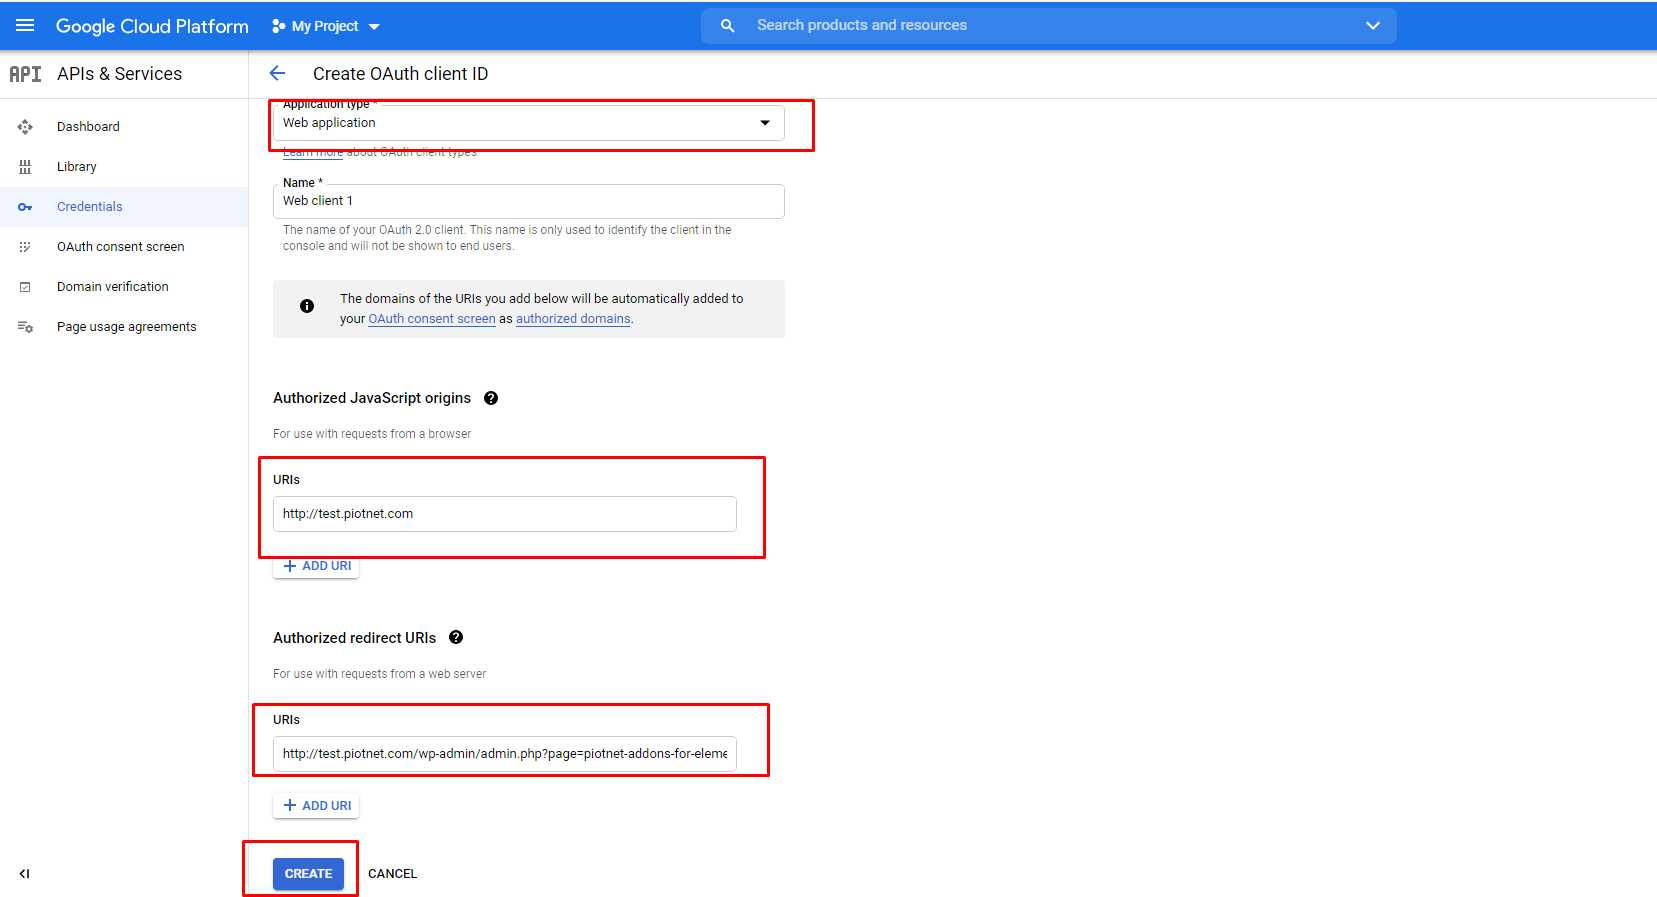Open help for Authorized JavaScript origins
The image size is (1657, 897).
(x=491, y=398)
